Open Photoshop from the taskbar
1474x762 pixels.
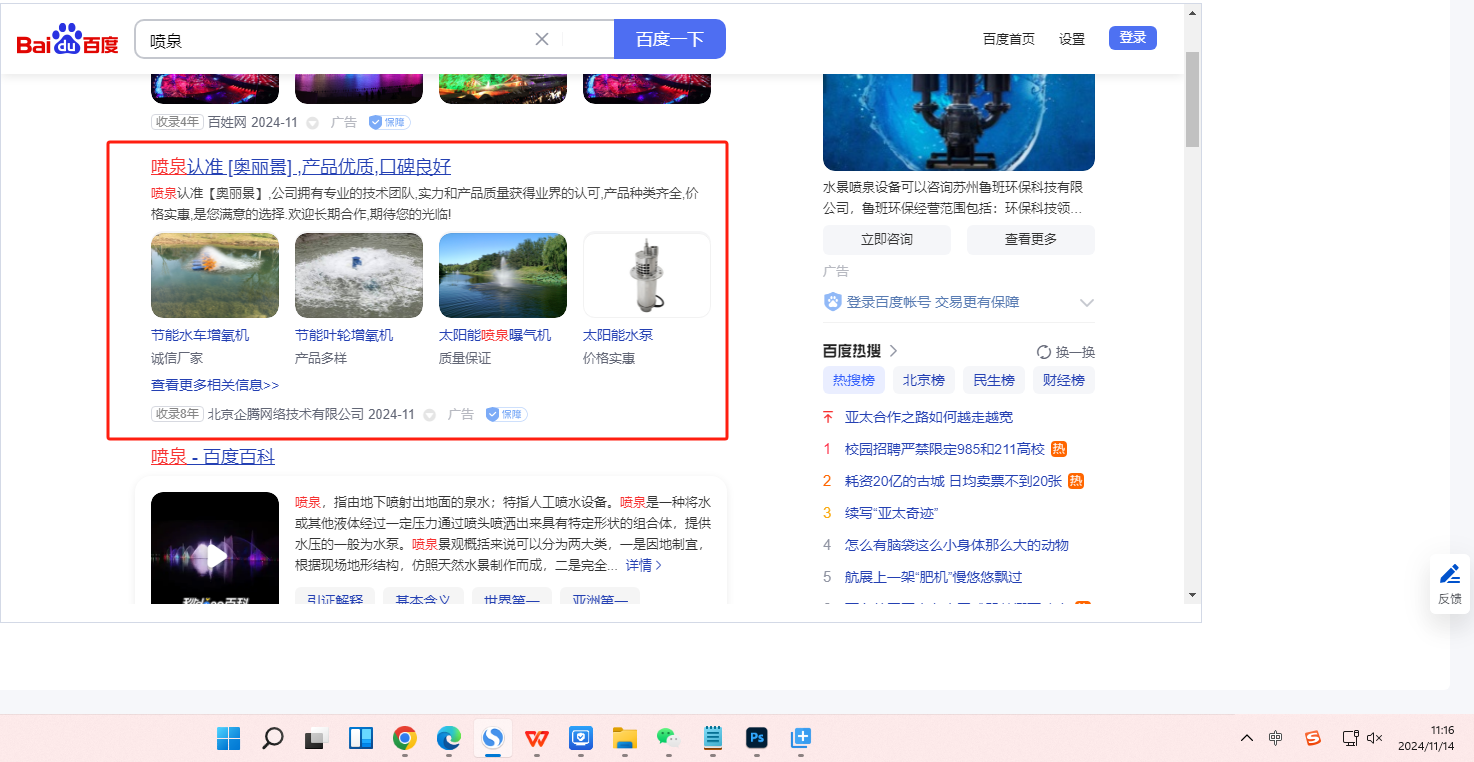pos(757,739)
